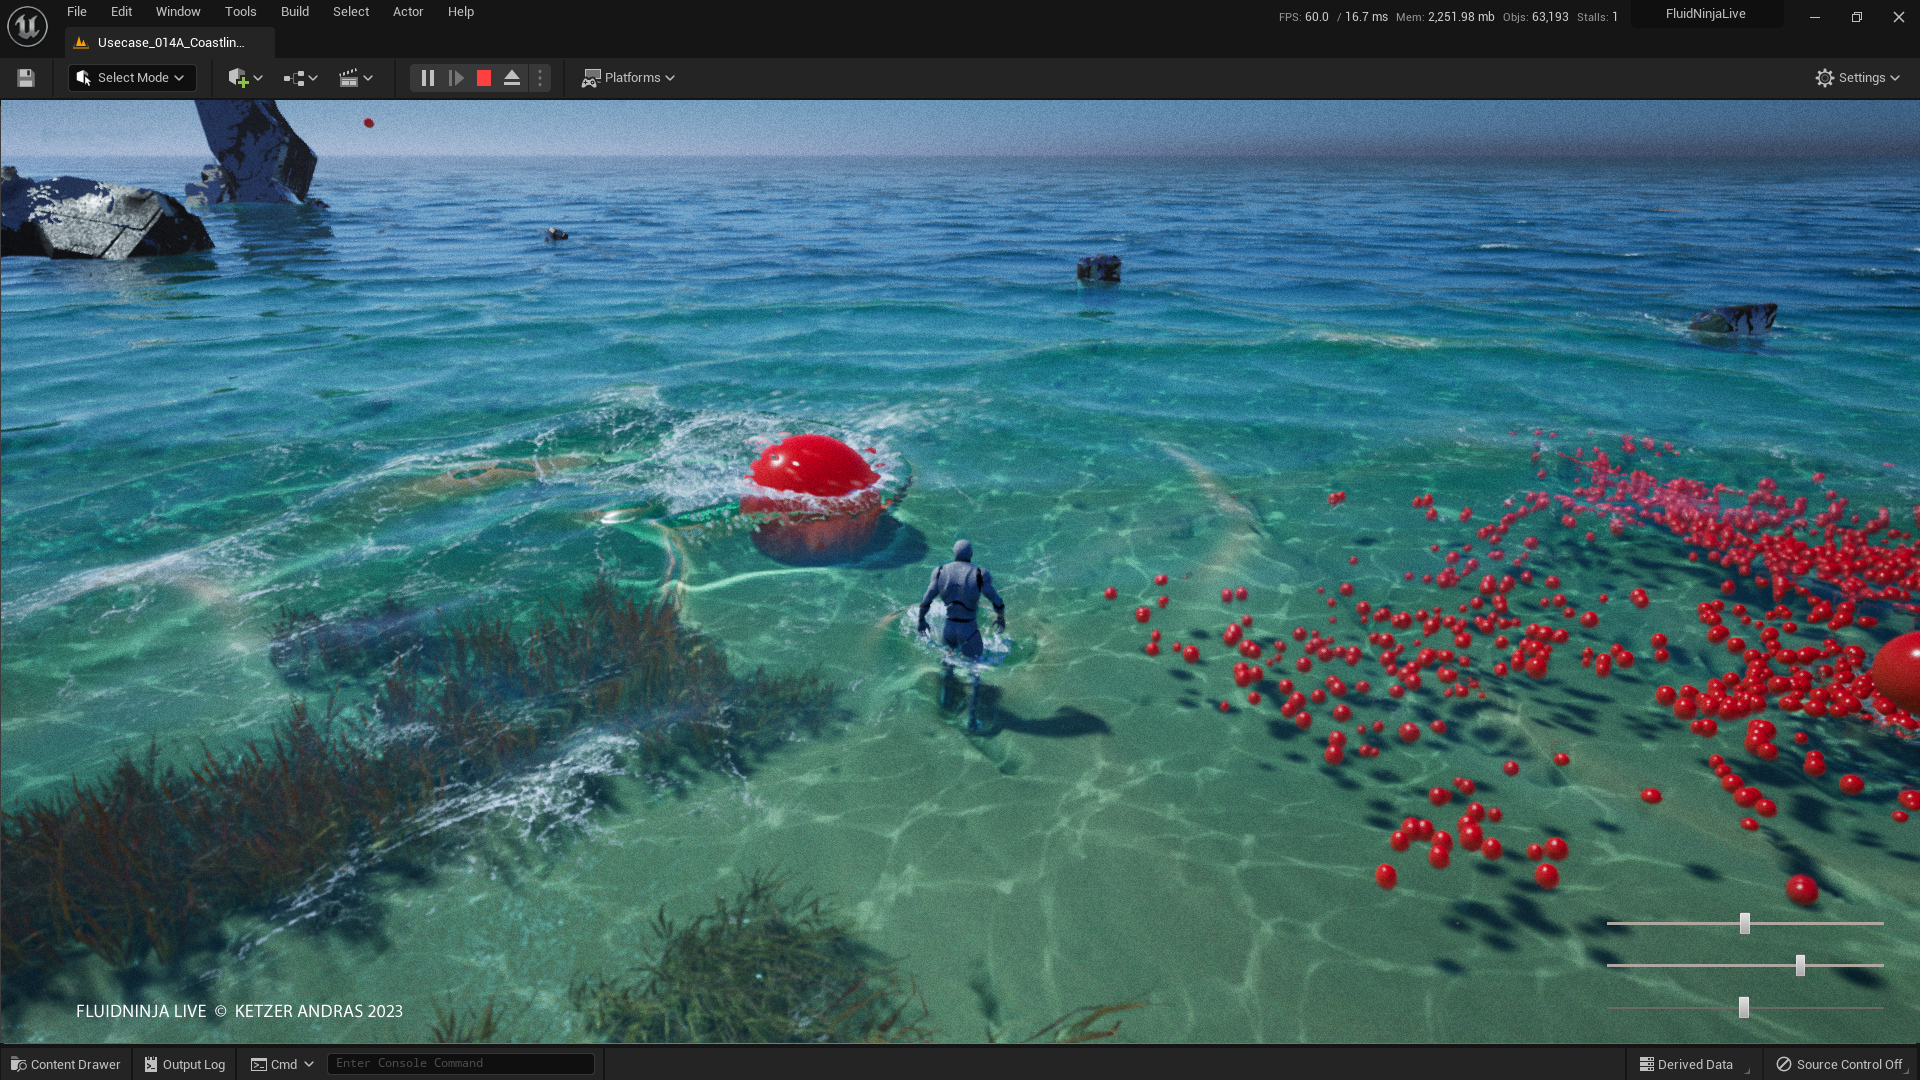
Task: Open the Tools menu
Action: click(x=240, y=12)
